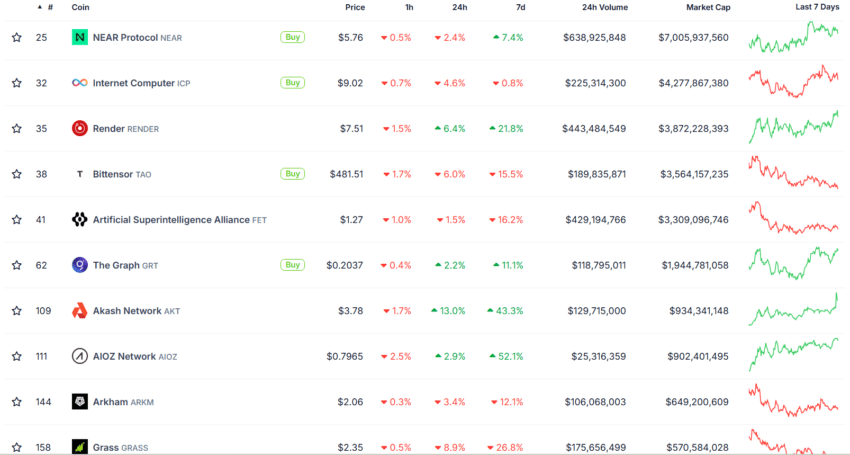Star Akash Network as a favorite
850x455 pixels.
point(17,311)
